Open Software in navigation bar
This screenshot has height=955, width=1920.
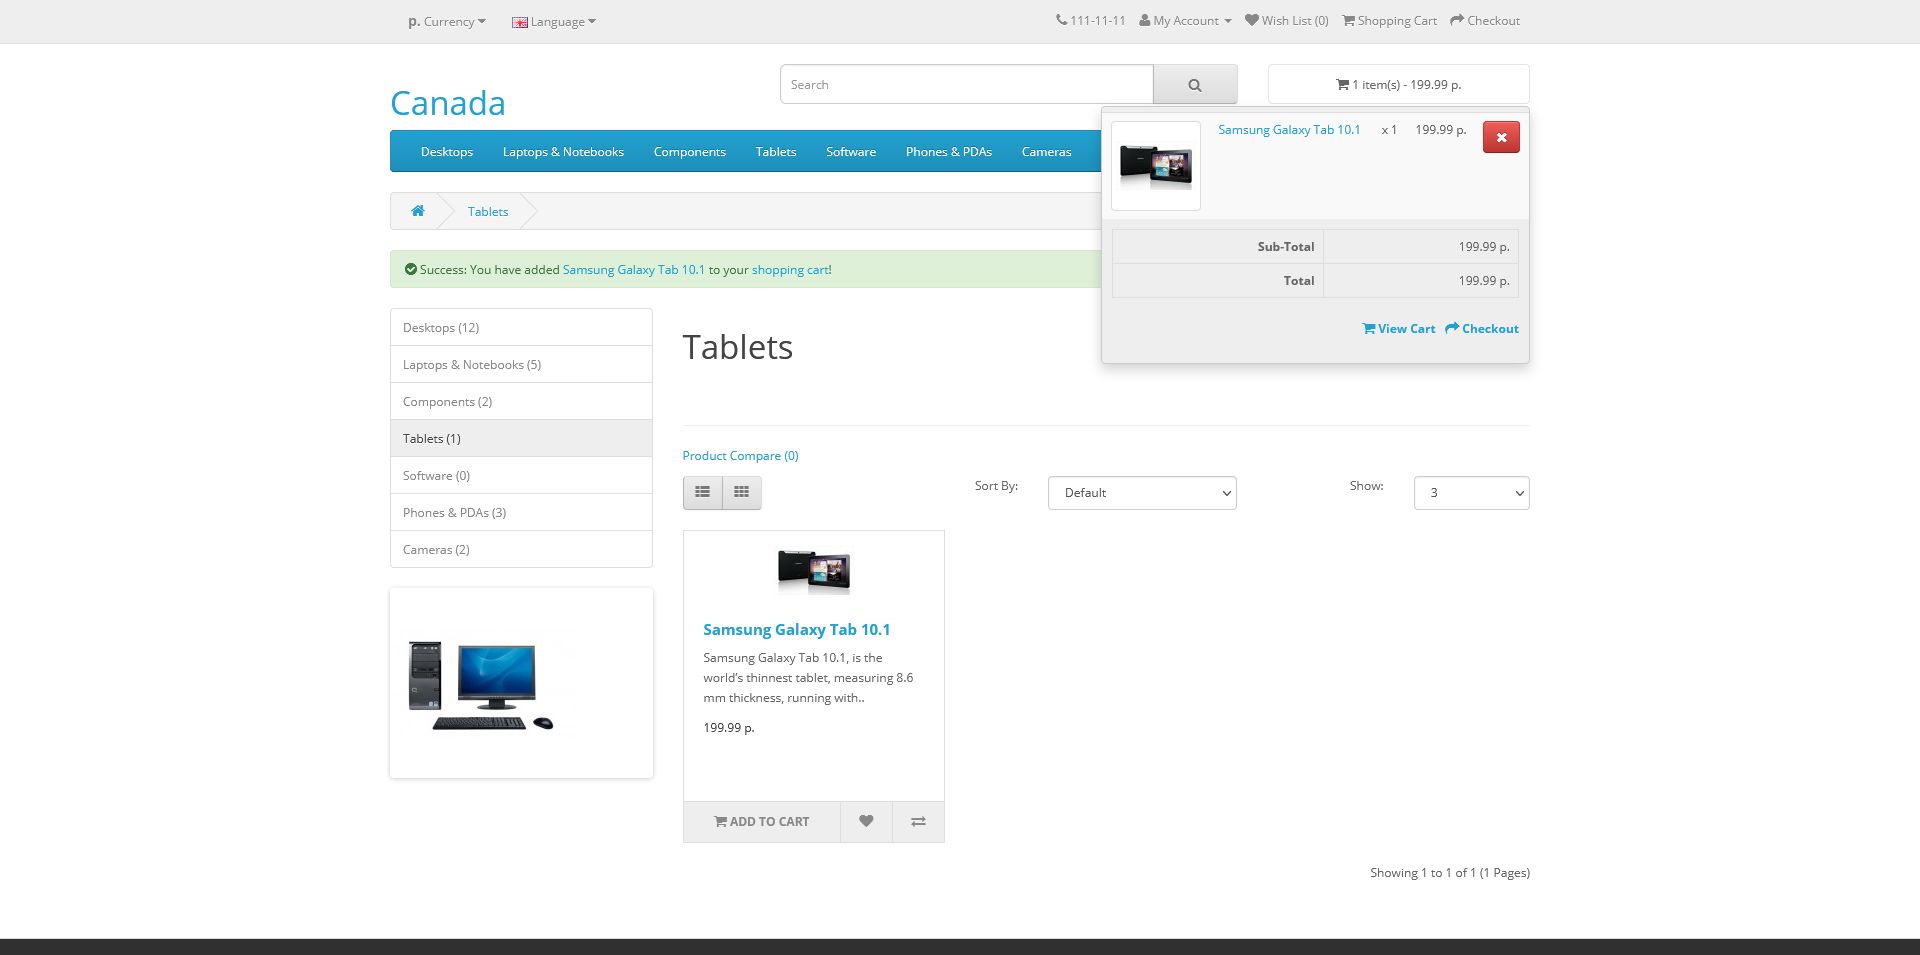[x=851, y=152]
